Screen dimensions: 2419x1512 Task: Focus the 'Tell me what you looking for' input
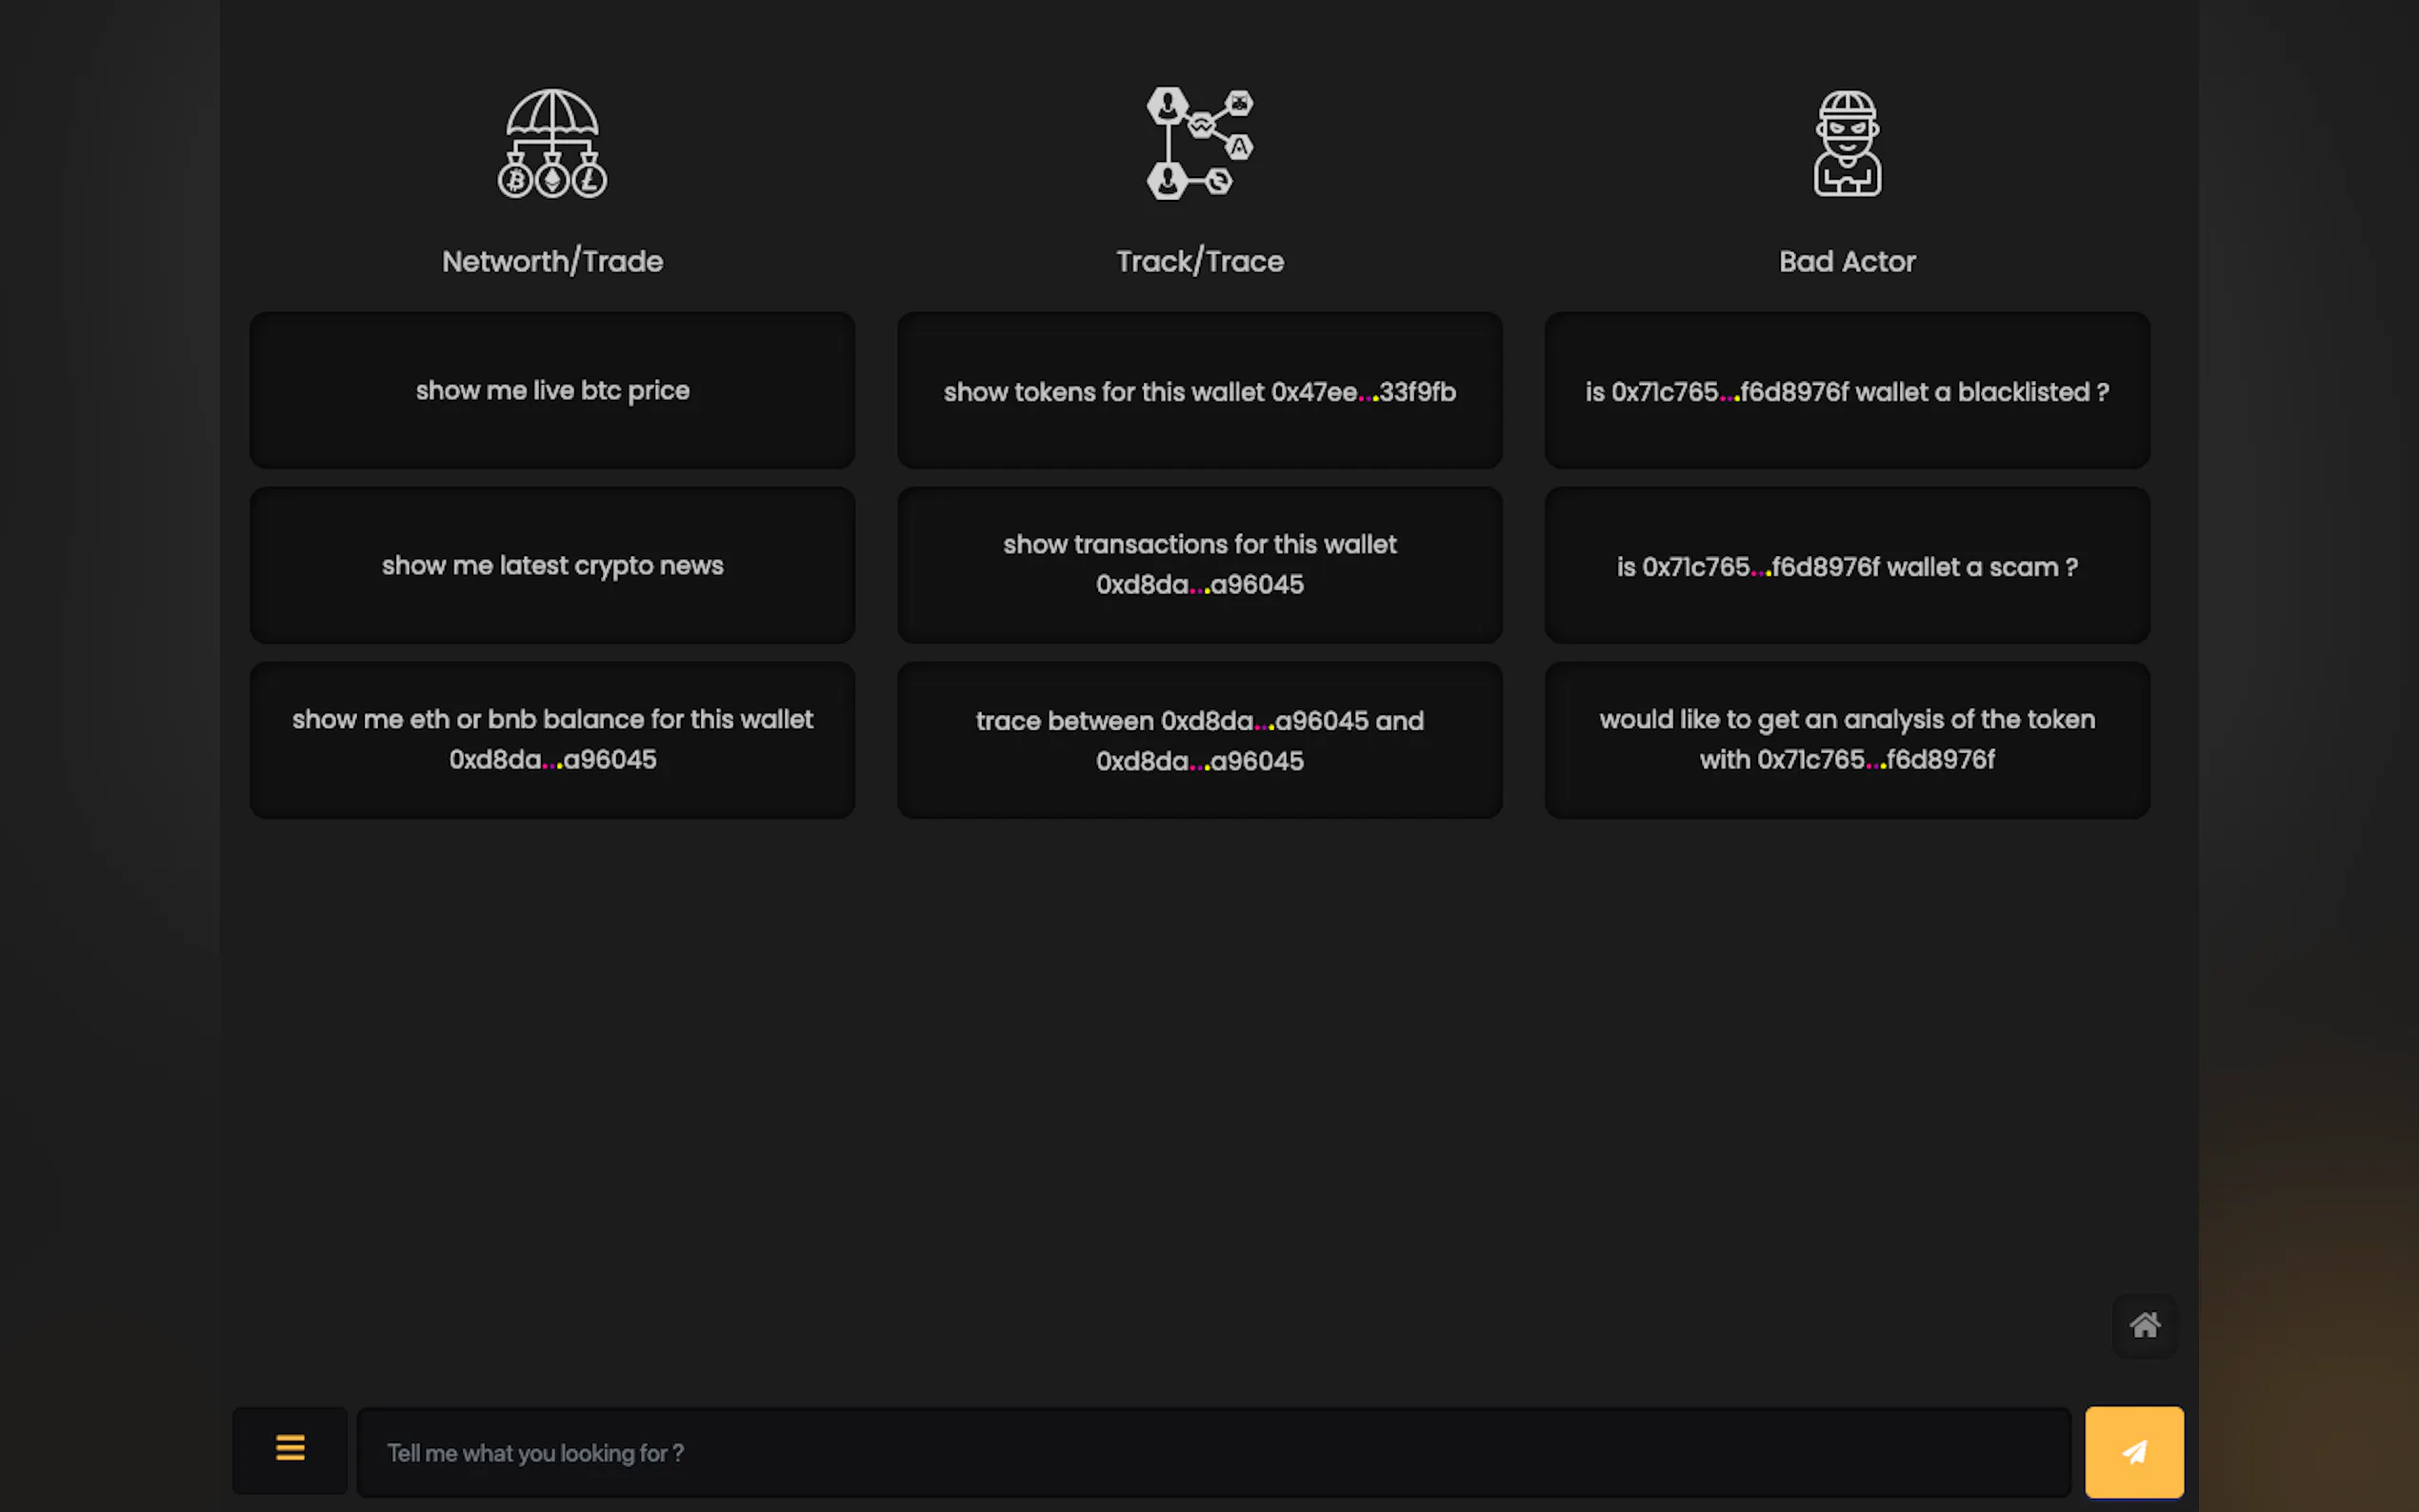tap(1212, 1452)
